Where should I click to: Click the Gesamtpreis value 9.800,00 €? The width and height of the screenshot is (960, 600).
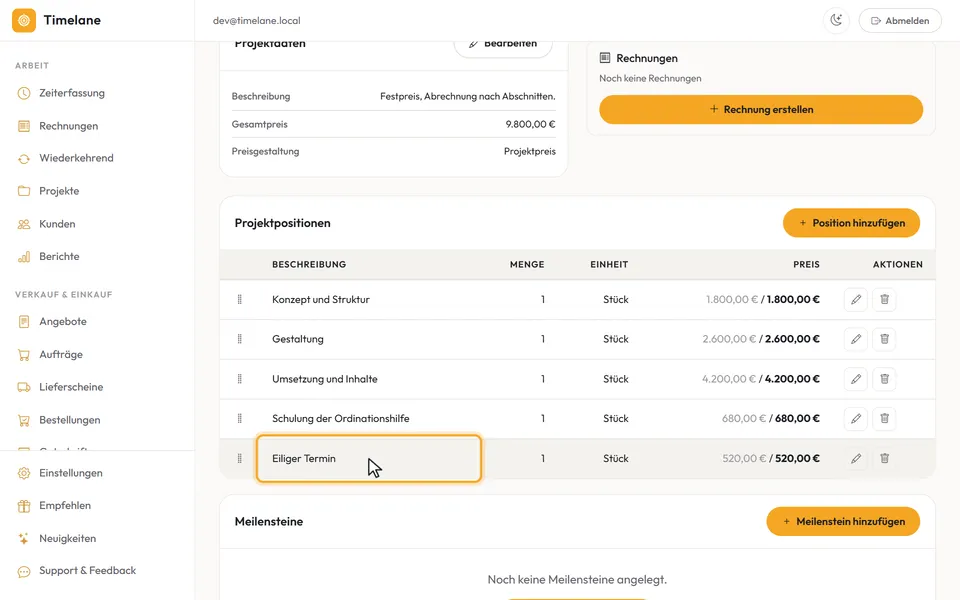click(530, 124)
